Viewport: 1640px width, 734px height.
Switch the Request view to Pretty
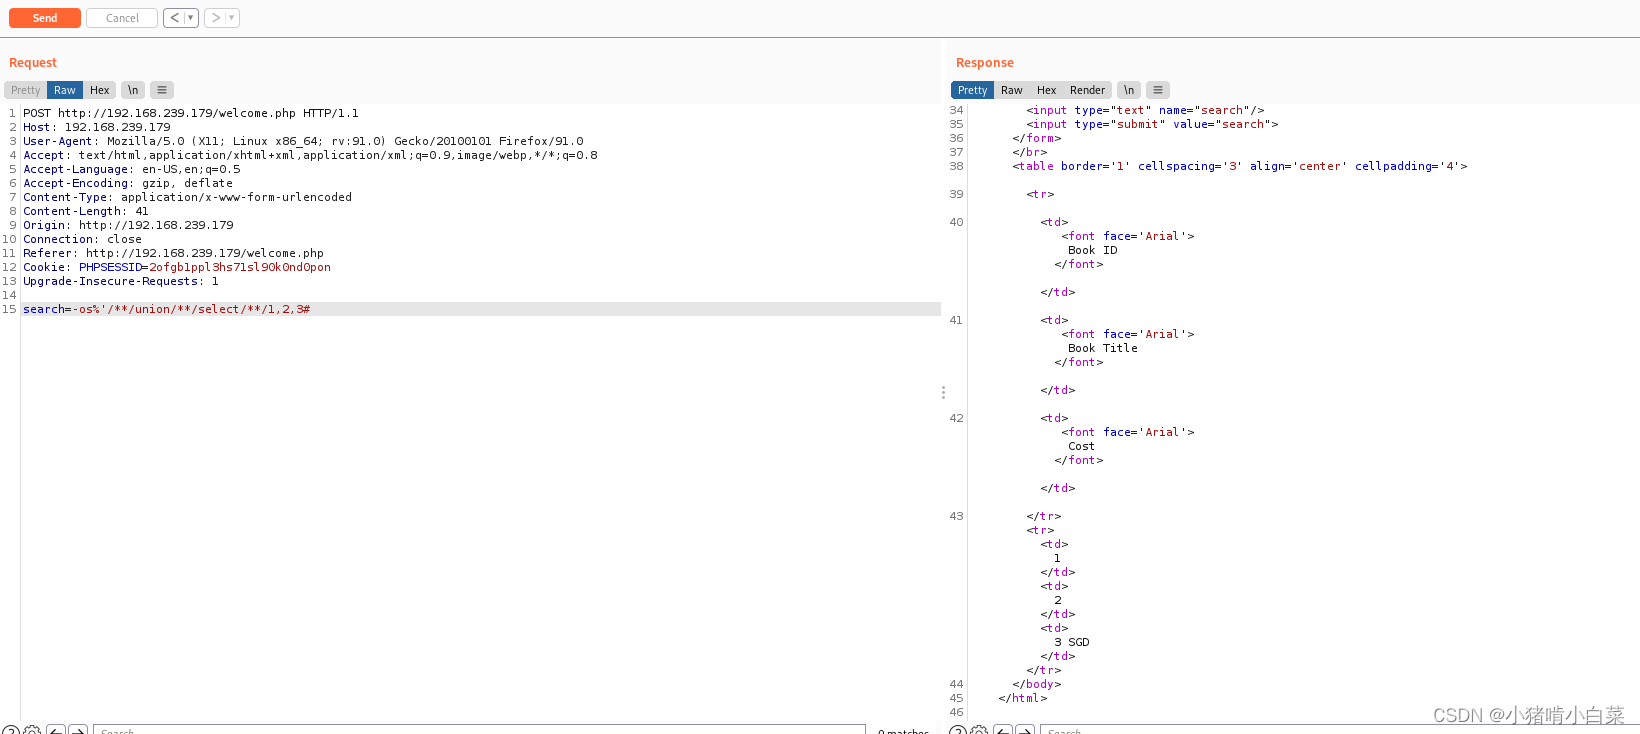click(x=26, y=90)
